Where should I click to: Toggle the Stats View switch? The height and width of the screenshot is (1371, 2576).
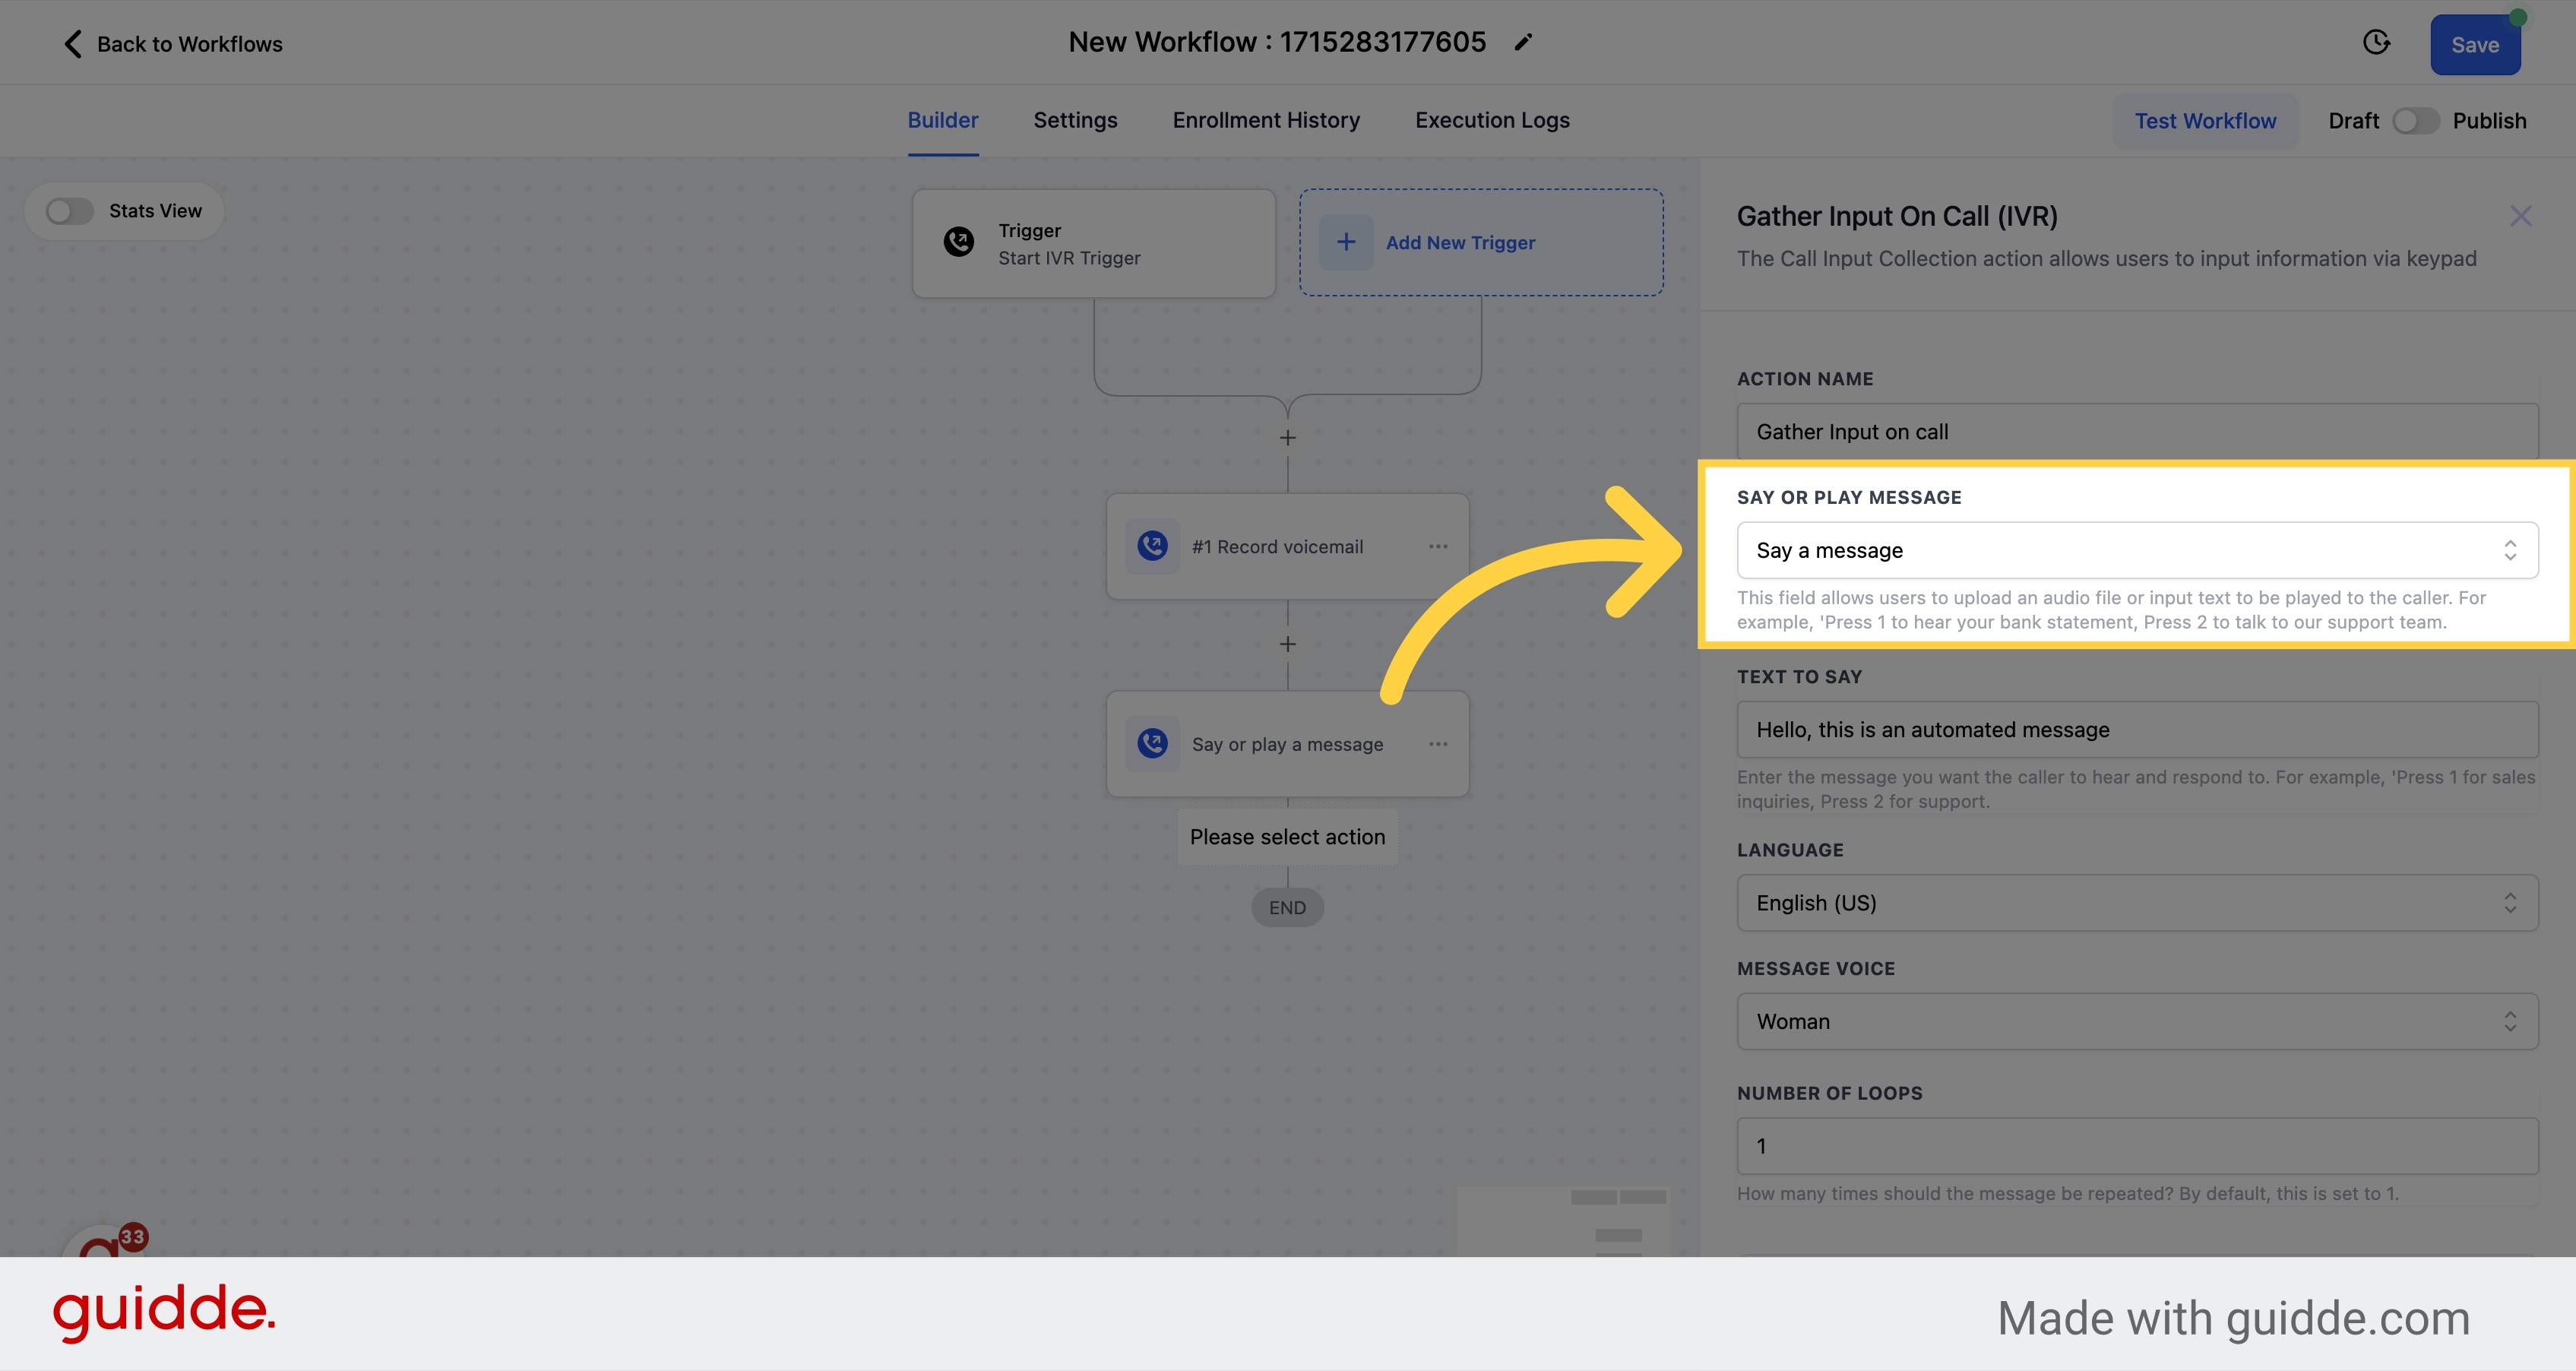pos(70,211)
